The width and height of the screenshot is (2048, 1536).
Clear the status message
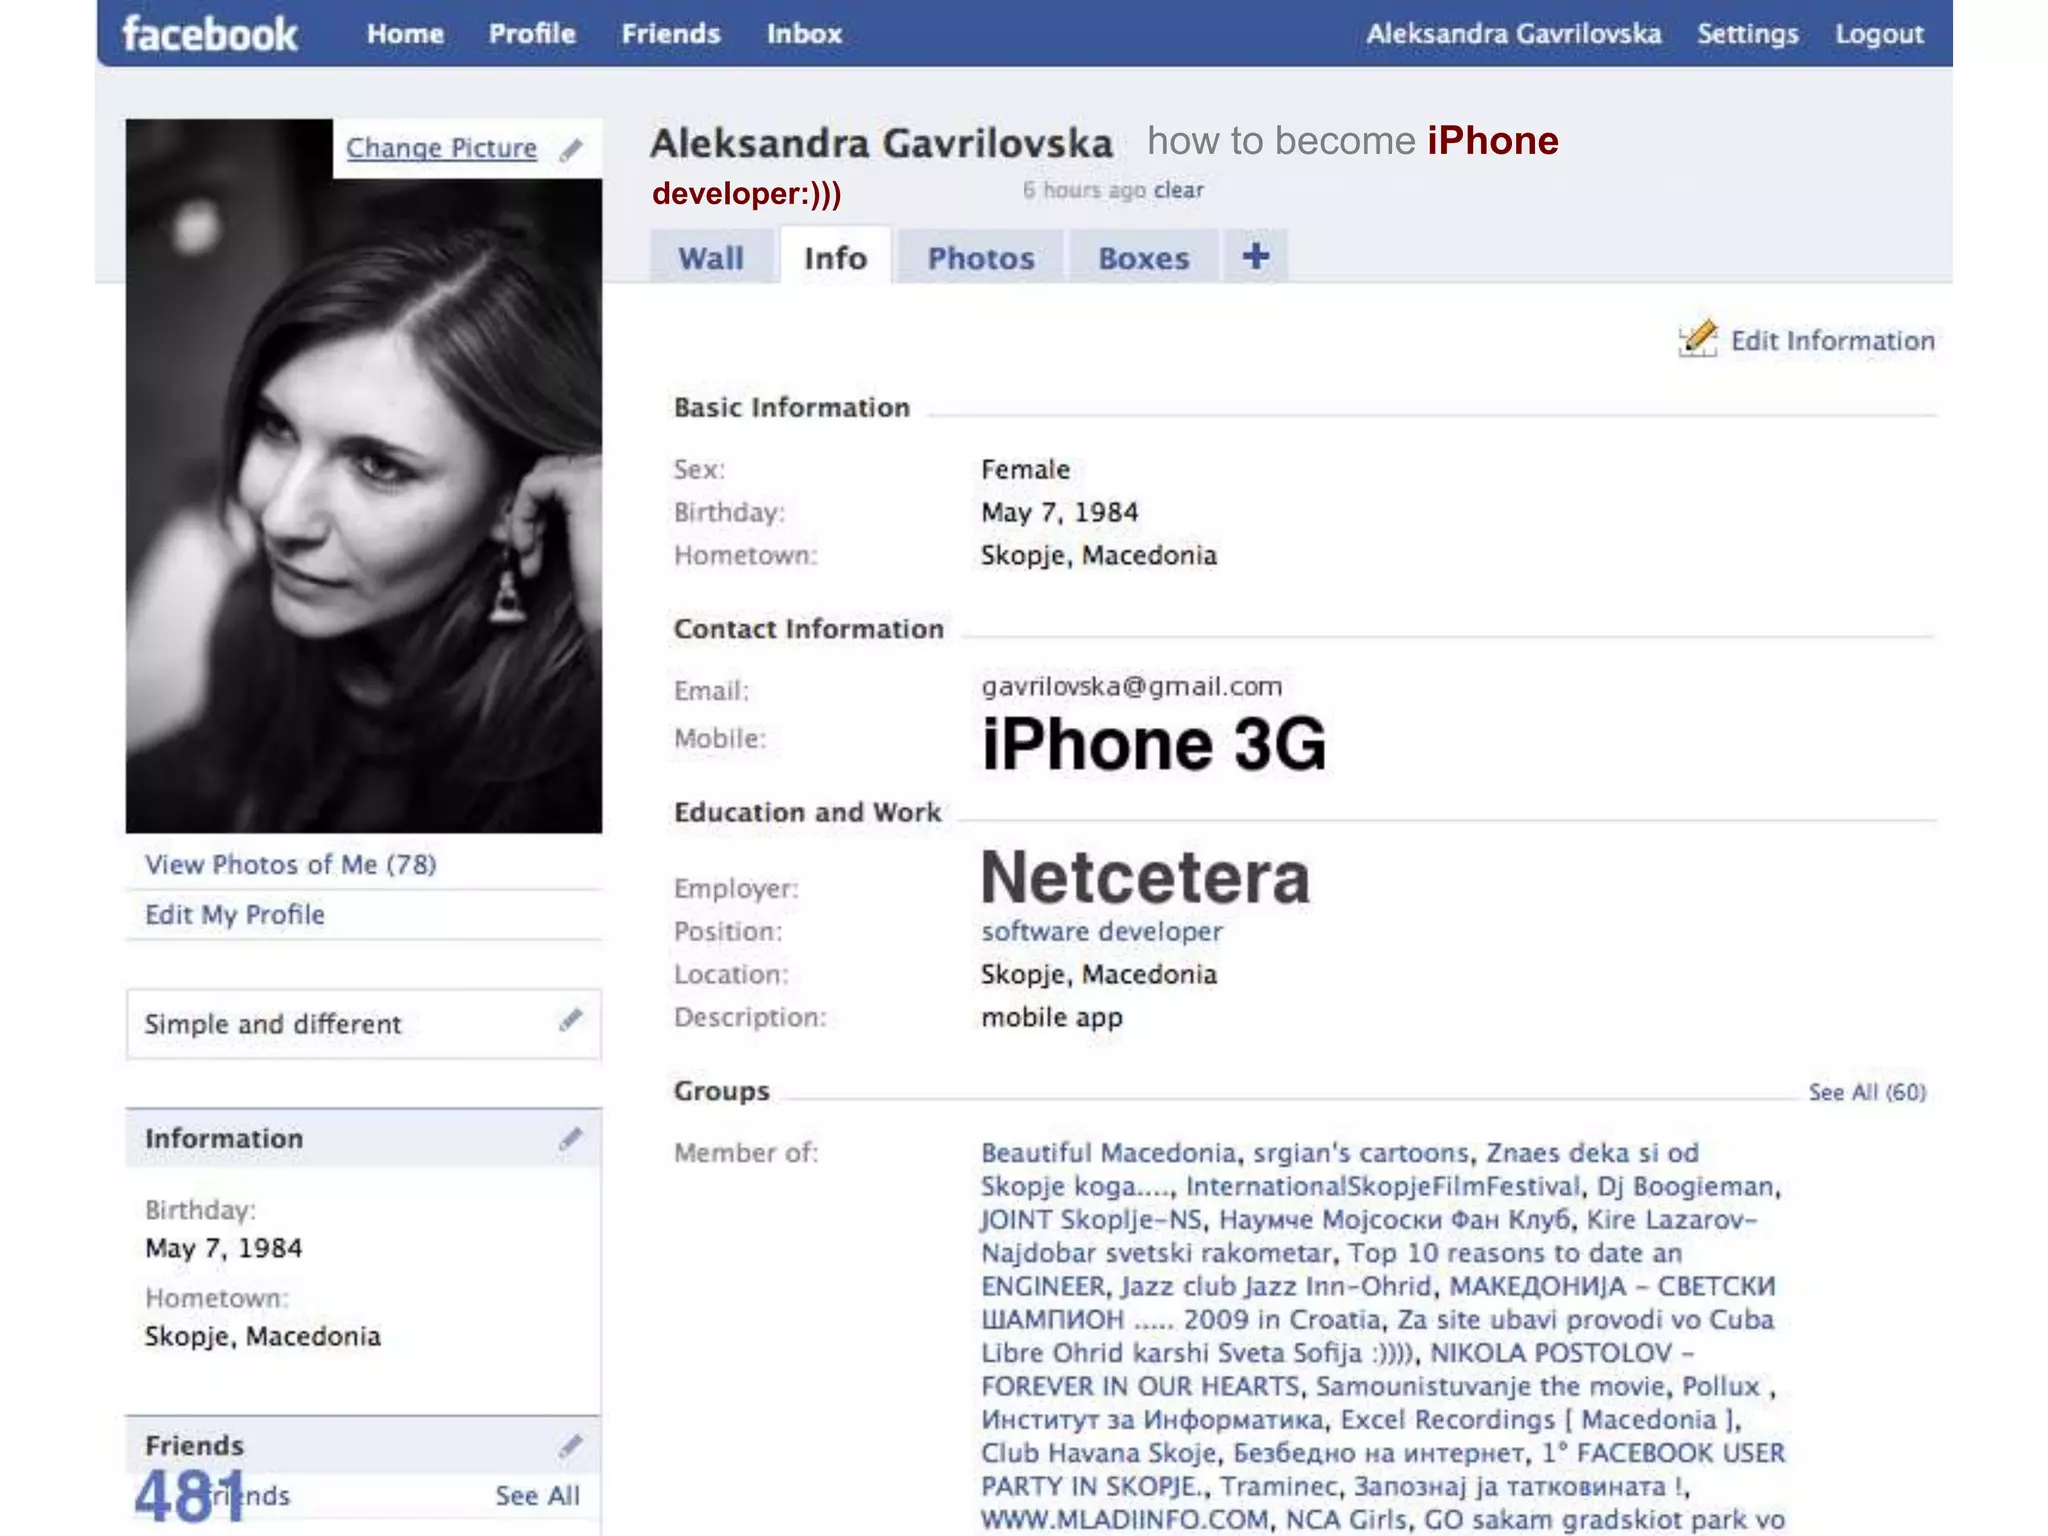click(x=1178, y=190)
